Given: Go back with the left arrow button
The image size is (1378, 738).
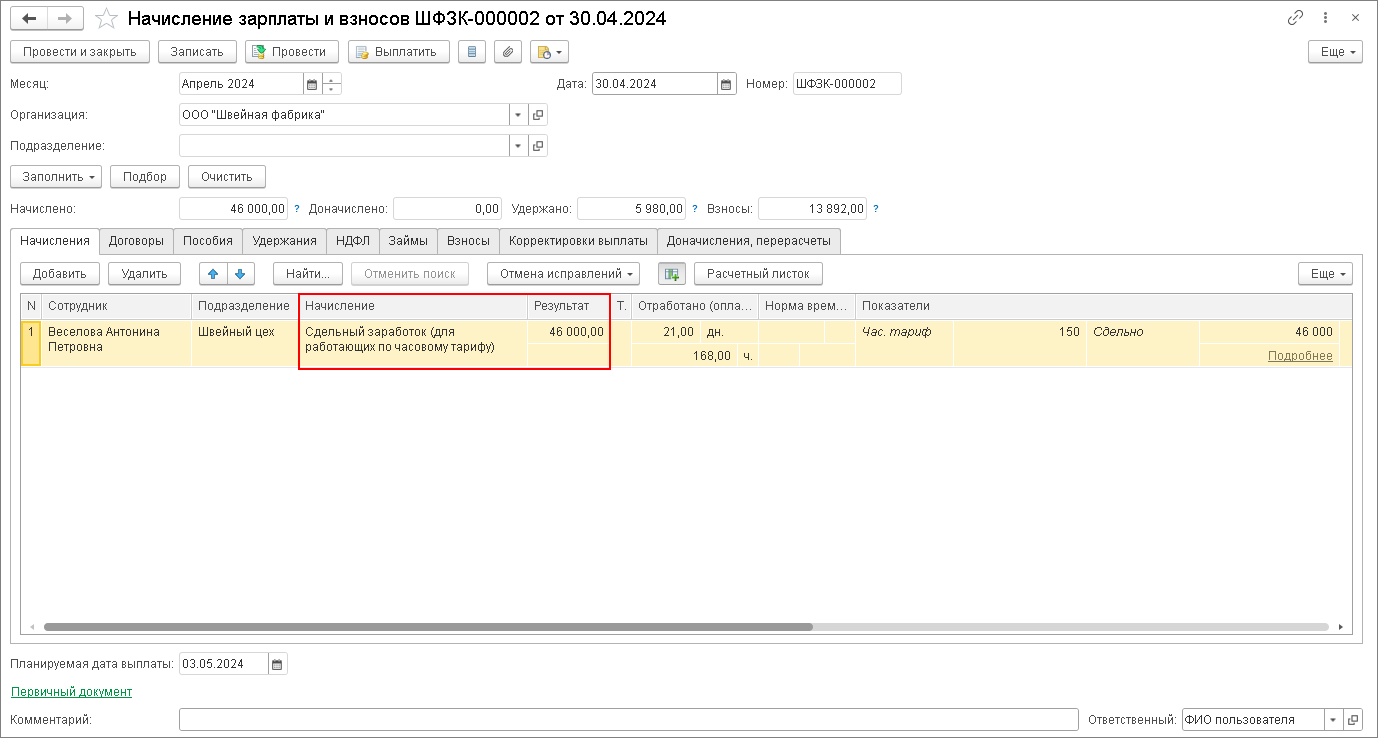Looking at the screenshot, I should coord(29,18).
